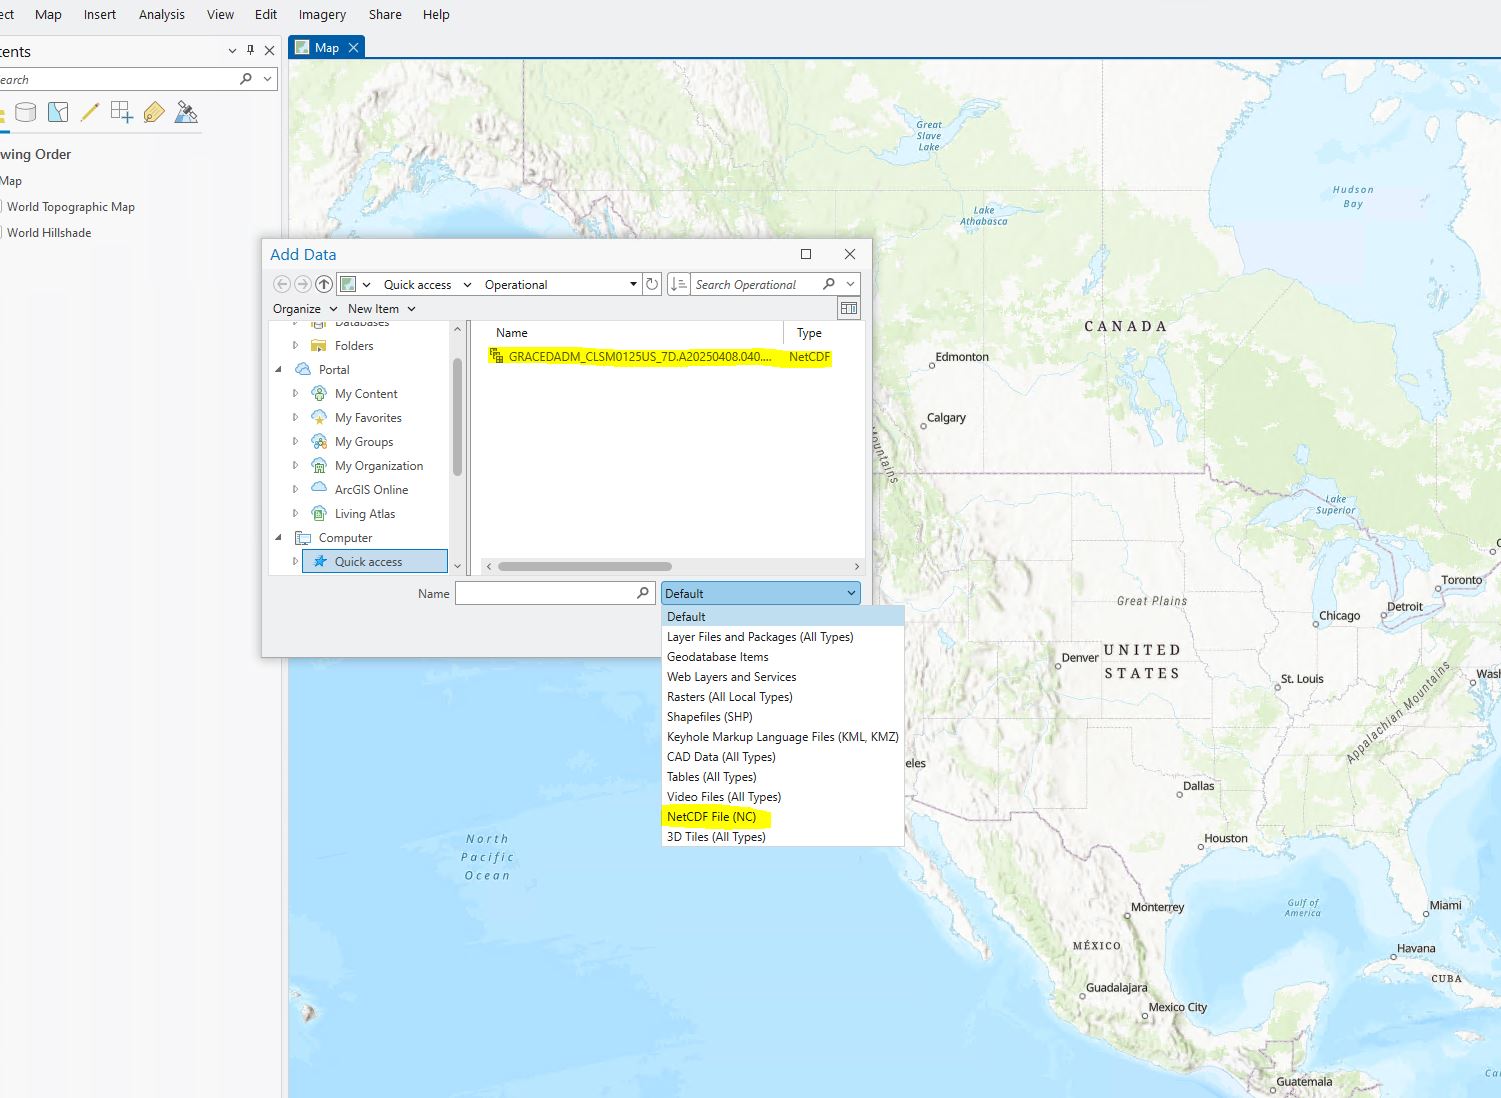
Task: Select List By Selection icon
Action: [58, 112]
